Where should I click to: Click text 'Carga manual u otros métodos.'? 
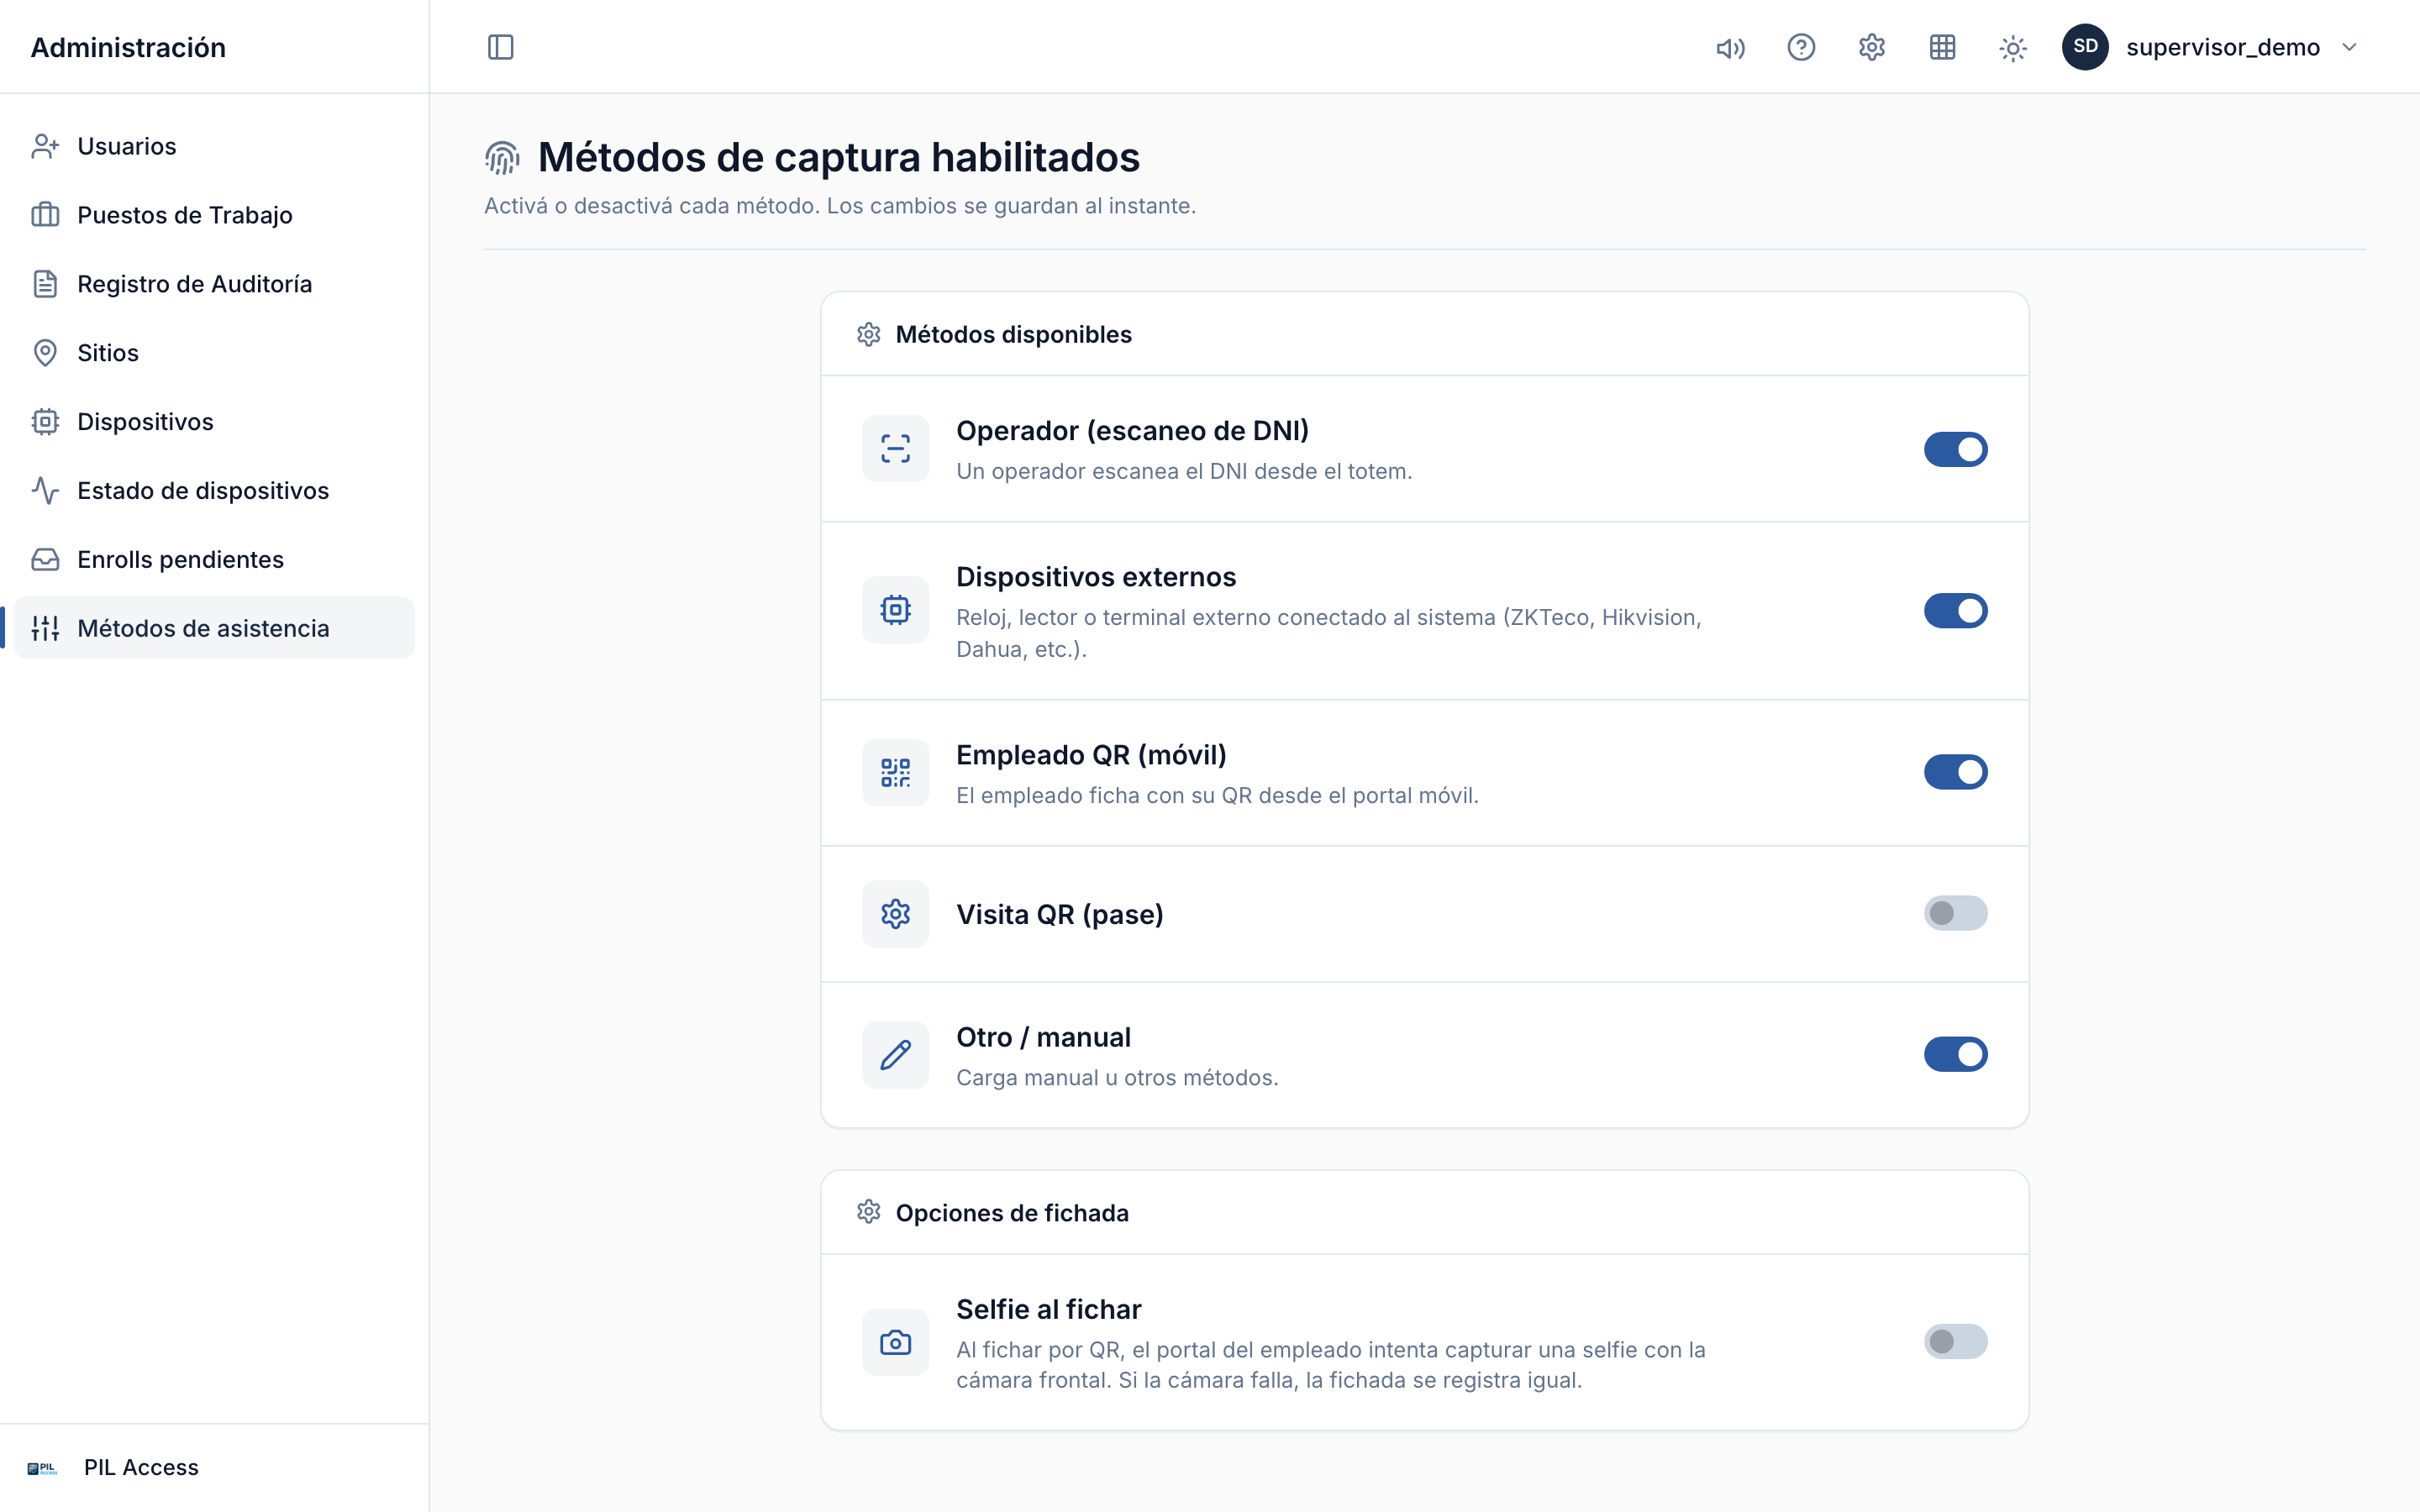[x=1117, y=1078]
